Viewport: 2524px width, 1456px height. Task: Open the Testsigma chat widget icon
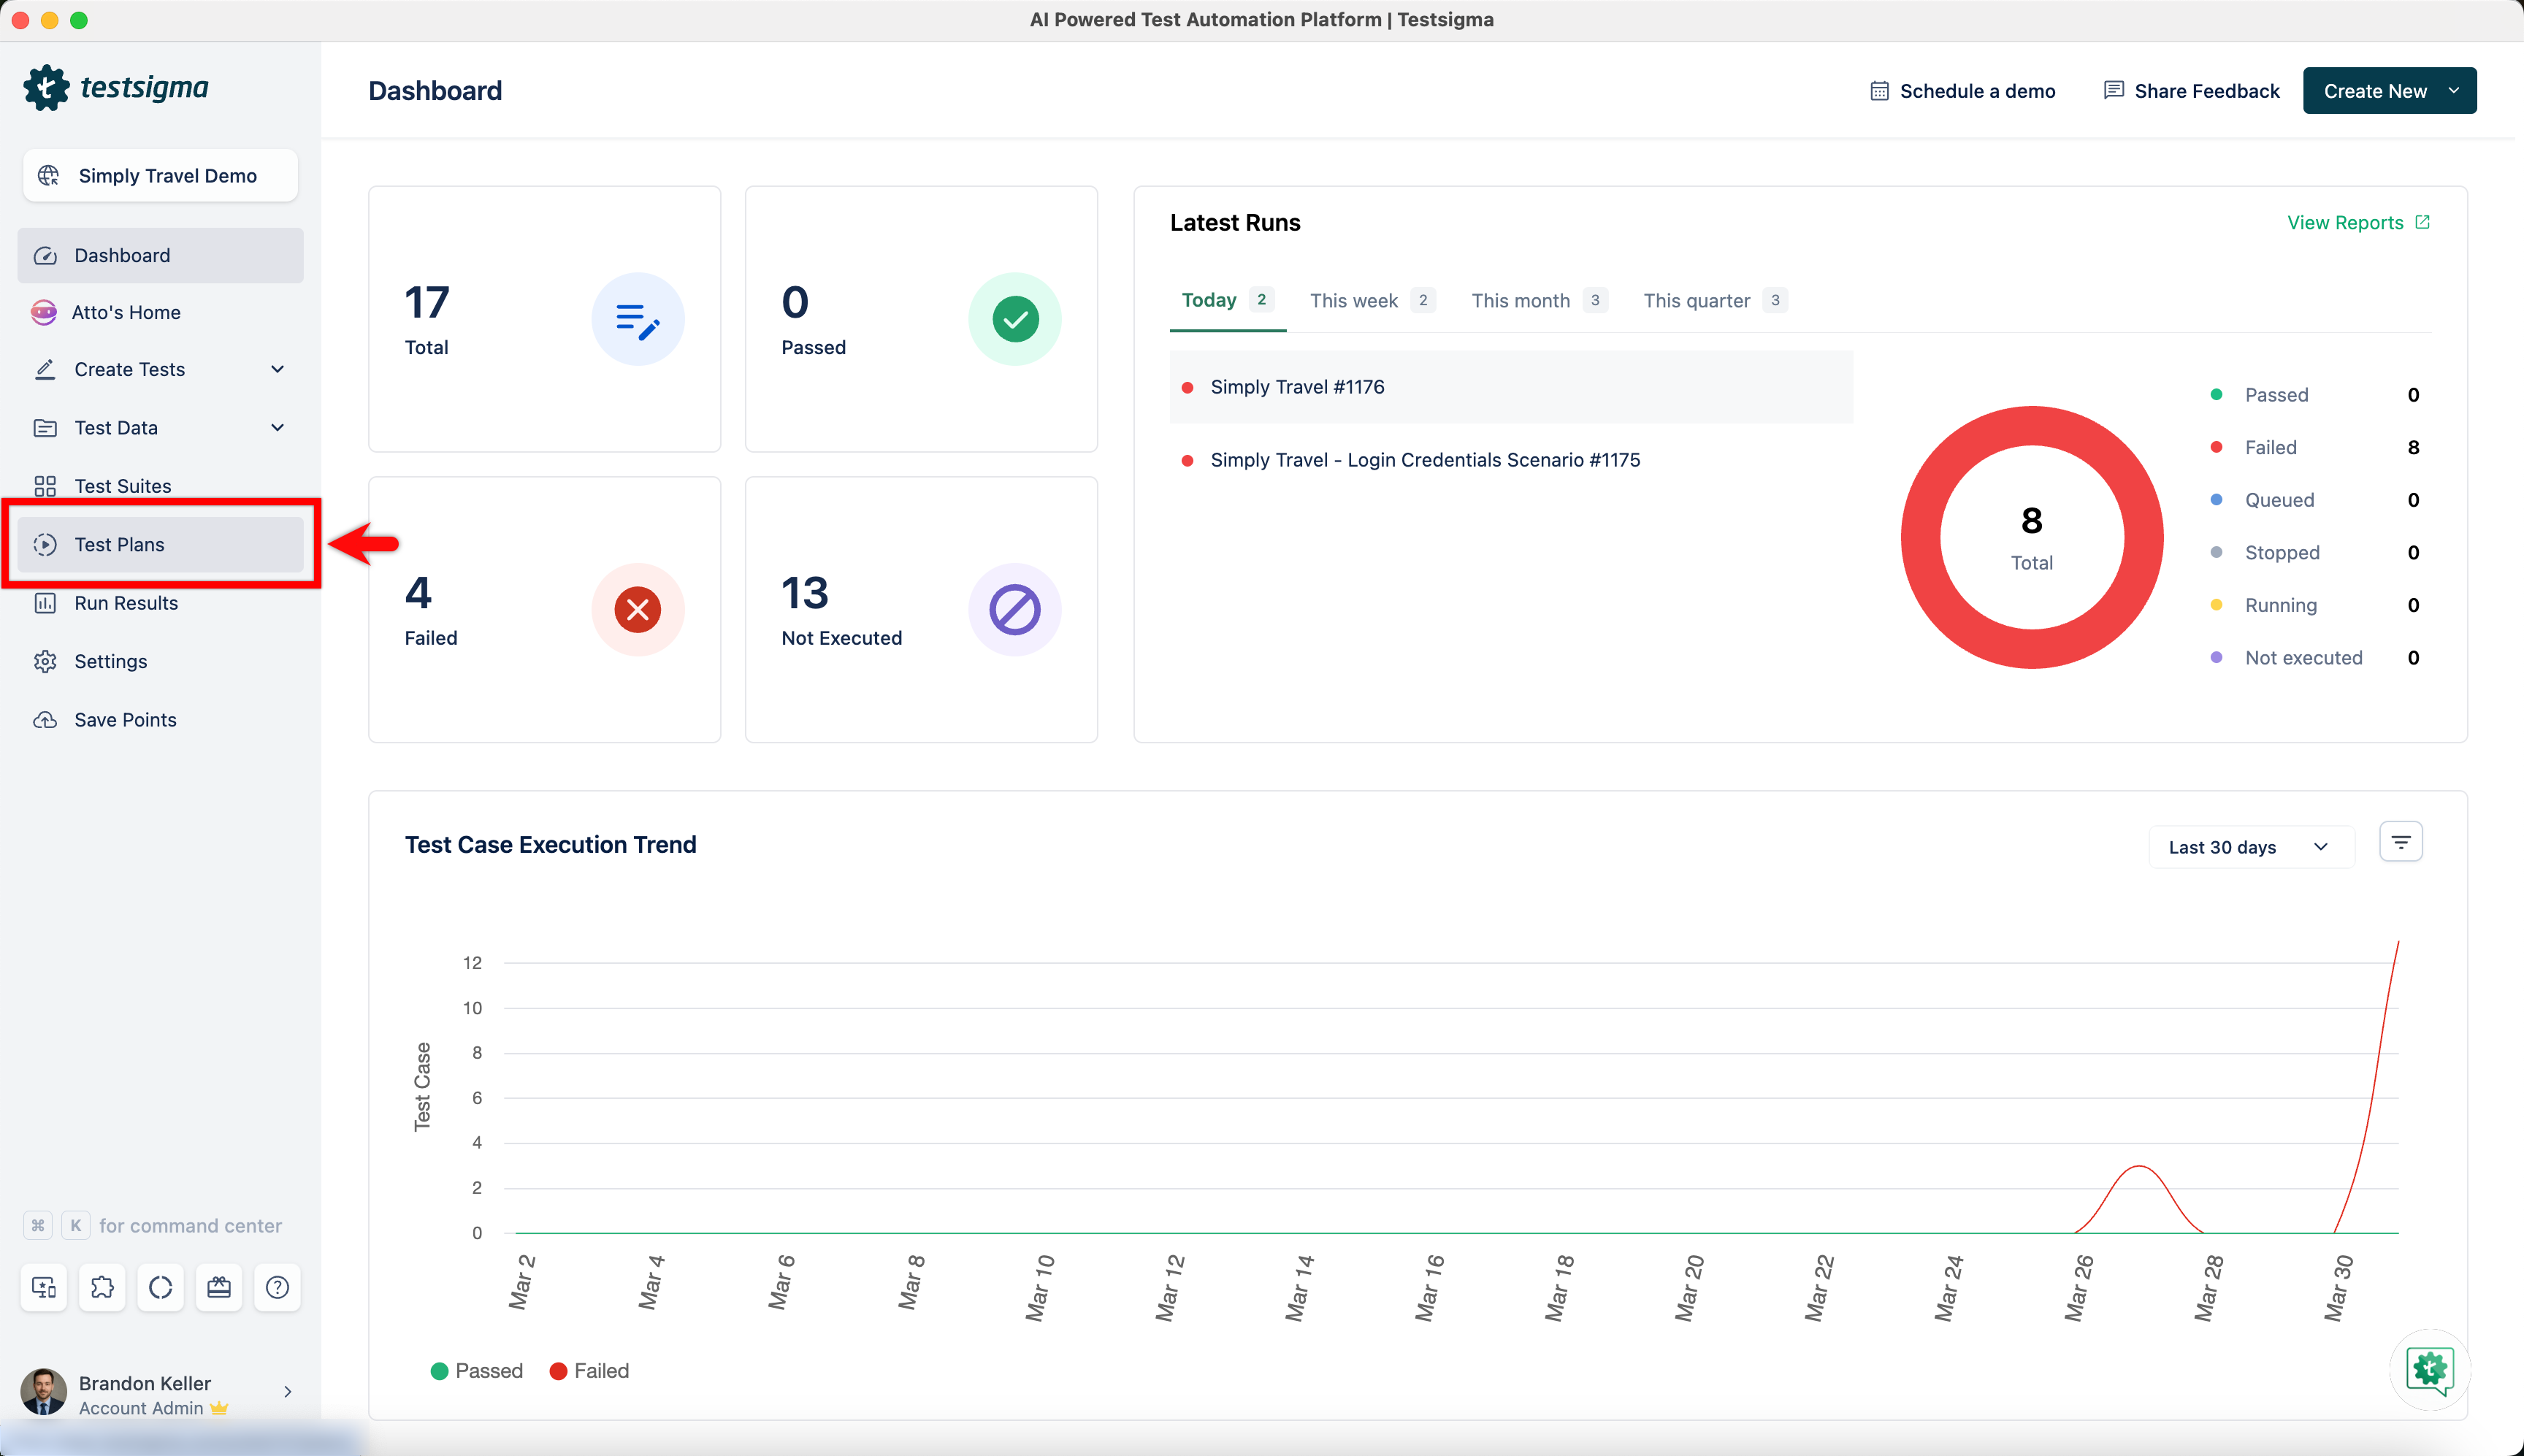[2429, 1369]
